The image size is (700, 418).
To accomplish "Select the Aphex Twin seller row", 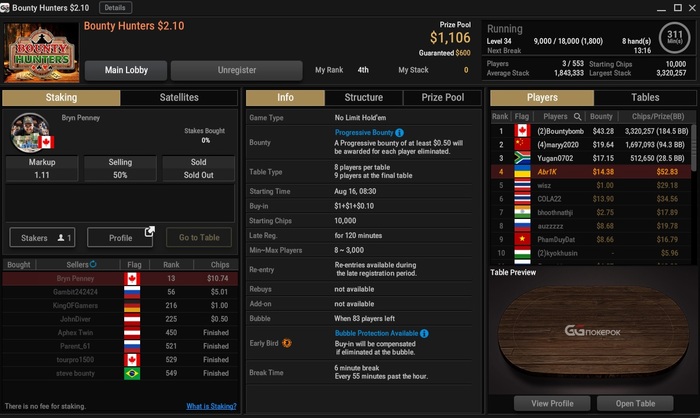I will (x=120, y=333).
